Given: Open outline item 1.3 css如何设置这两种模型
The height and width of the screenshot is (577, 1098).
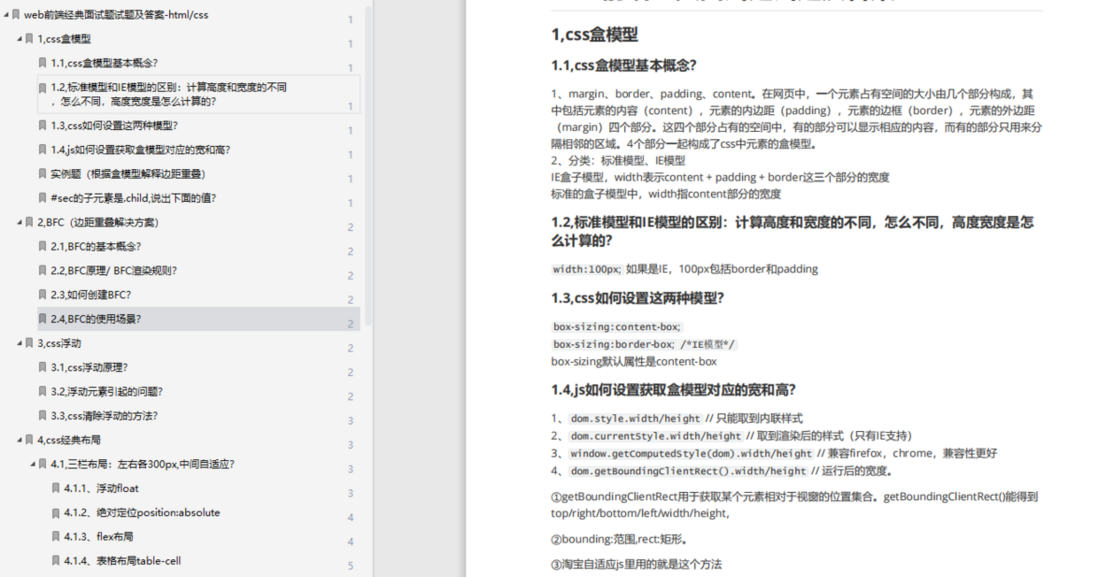Looking at the screenshot, I should (x=114, y=126).
